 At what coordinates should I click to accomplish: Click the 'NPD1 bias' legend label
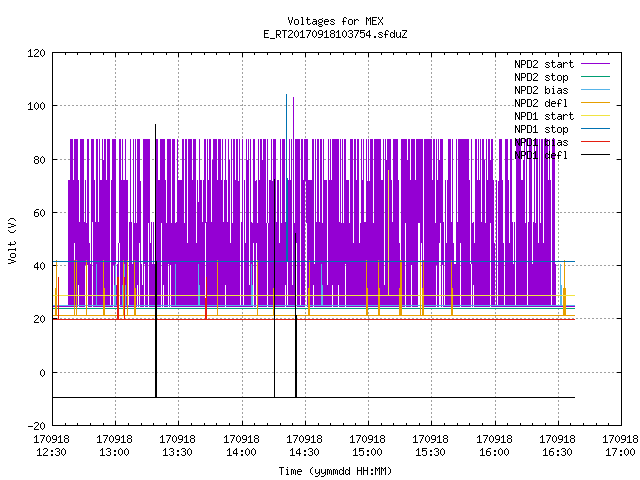tap(541, 142)
